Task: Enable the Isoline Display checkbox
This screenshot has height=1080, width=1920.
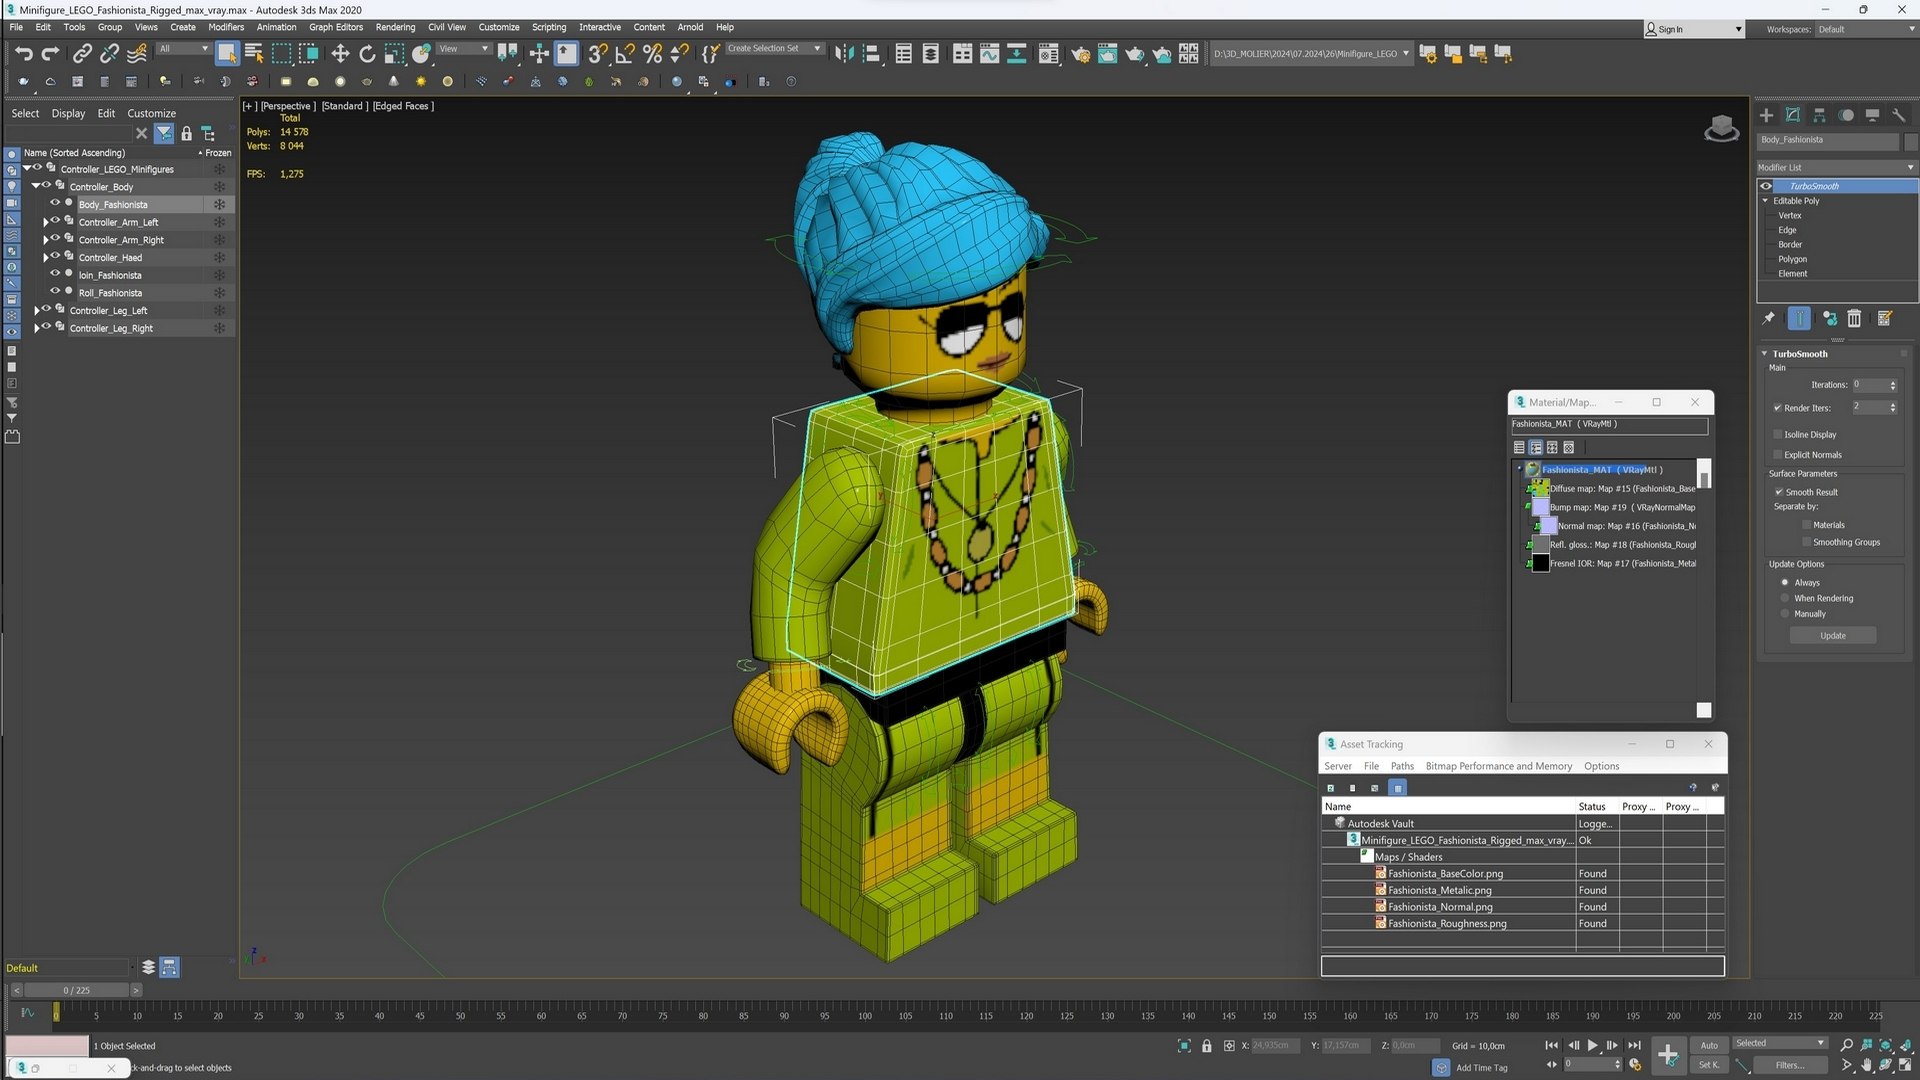Action: tap(1778, 434)
